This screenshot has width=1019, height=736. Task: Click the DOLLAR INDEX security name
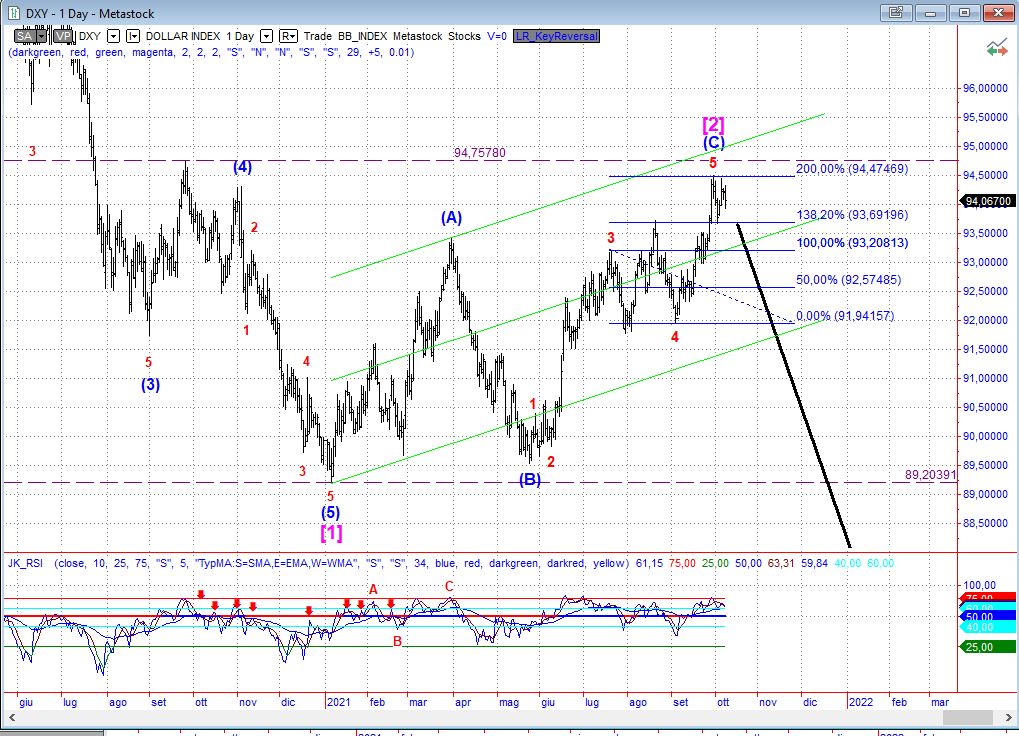pos(183,36)
